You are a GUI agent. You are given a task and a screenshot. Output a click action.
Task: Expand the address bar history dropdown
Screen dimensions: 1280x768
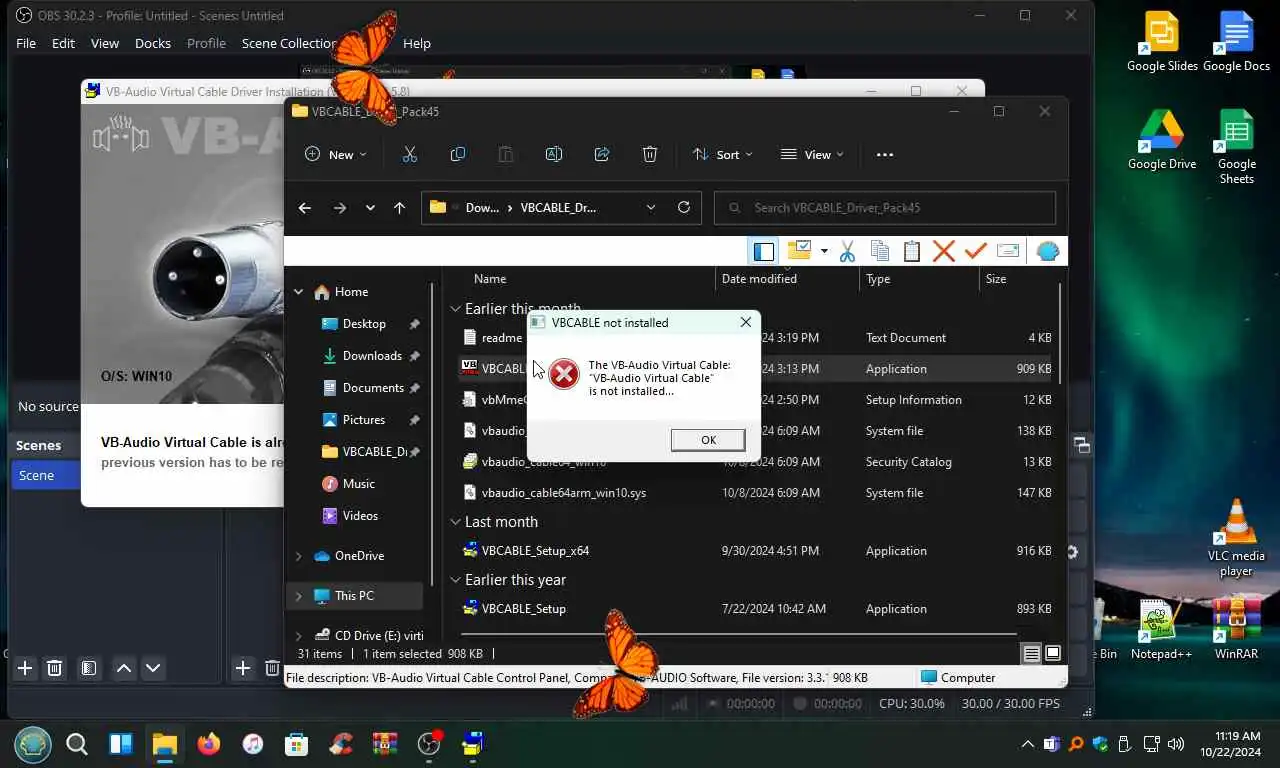[651, 208]
